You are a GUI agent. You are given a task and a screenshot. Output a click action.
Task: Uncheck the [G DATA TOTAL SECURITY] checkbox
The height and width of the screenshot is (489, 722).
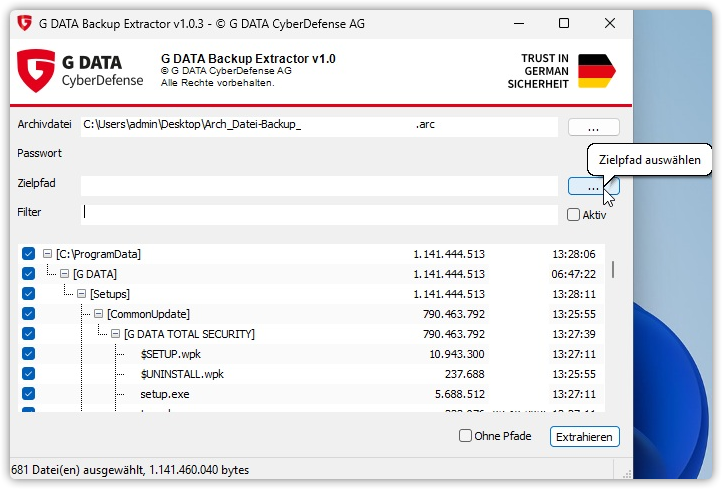[28, 334]
